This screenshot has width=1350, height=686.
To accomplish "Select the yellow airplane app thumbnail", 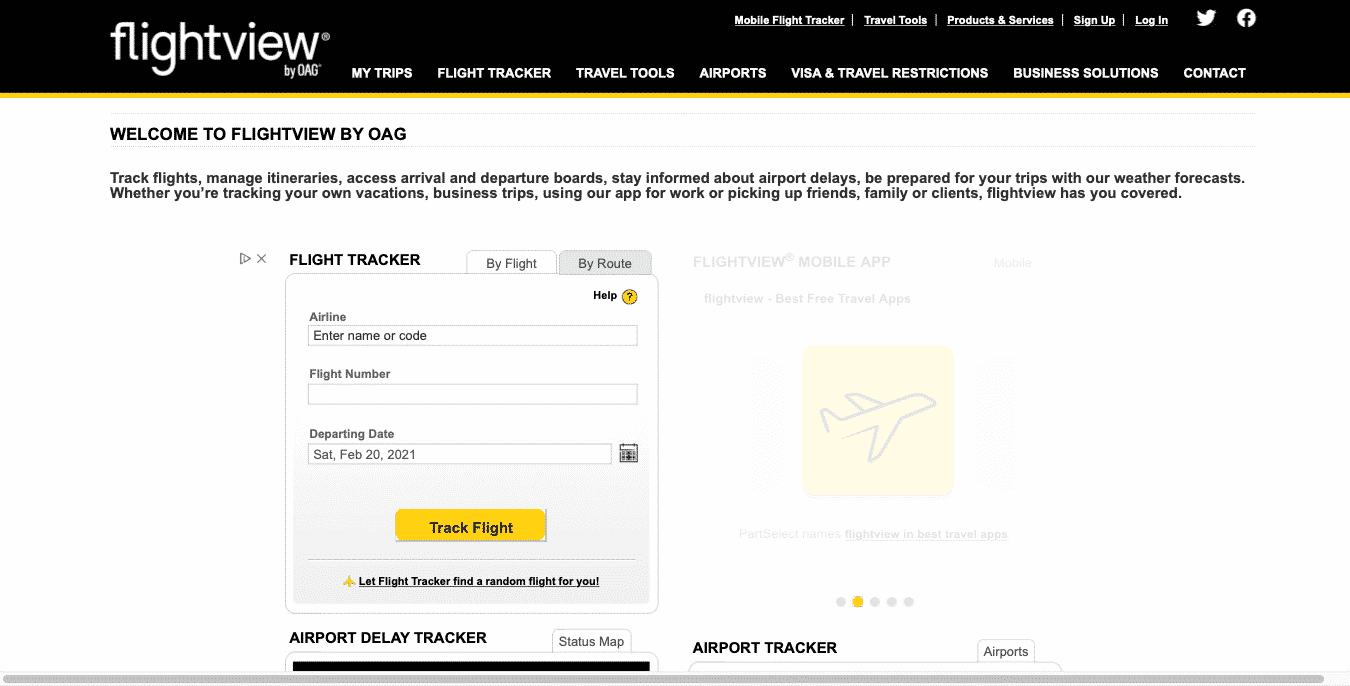I will [877, 420].
